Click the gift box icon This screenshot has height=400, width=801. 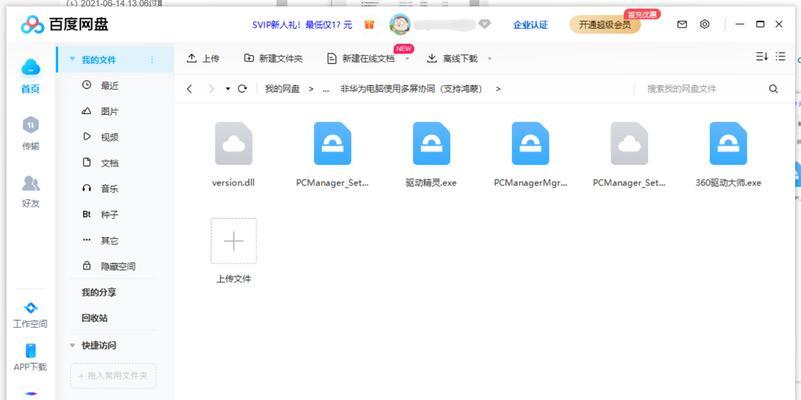[x=369, y=25]
